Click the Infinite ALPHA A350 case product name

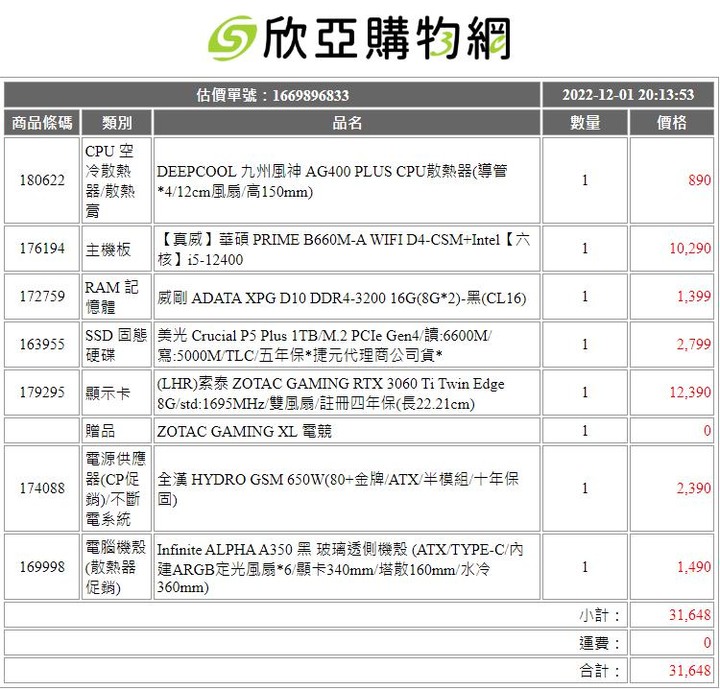(x=340, y=568)
